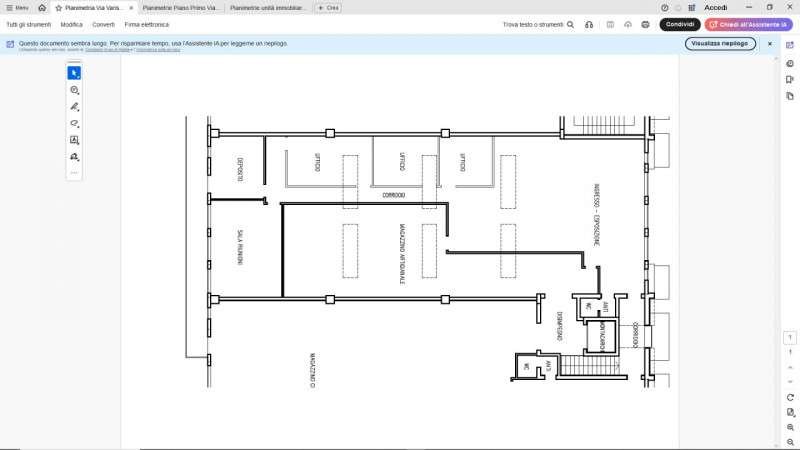Viewport: 800px width, 450px height.
Task: Open Tutti gli strumenti panel
Action: (x=29, y=24)
